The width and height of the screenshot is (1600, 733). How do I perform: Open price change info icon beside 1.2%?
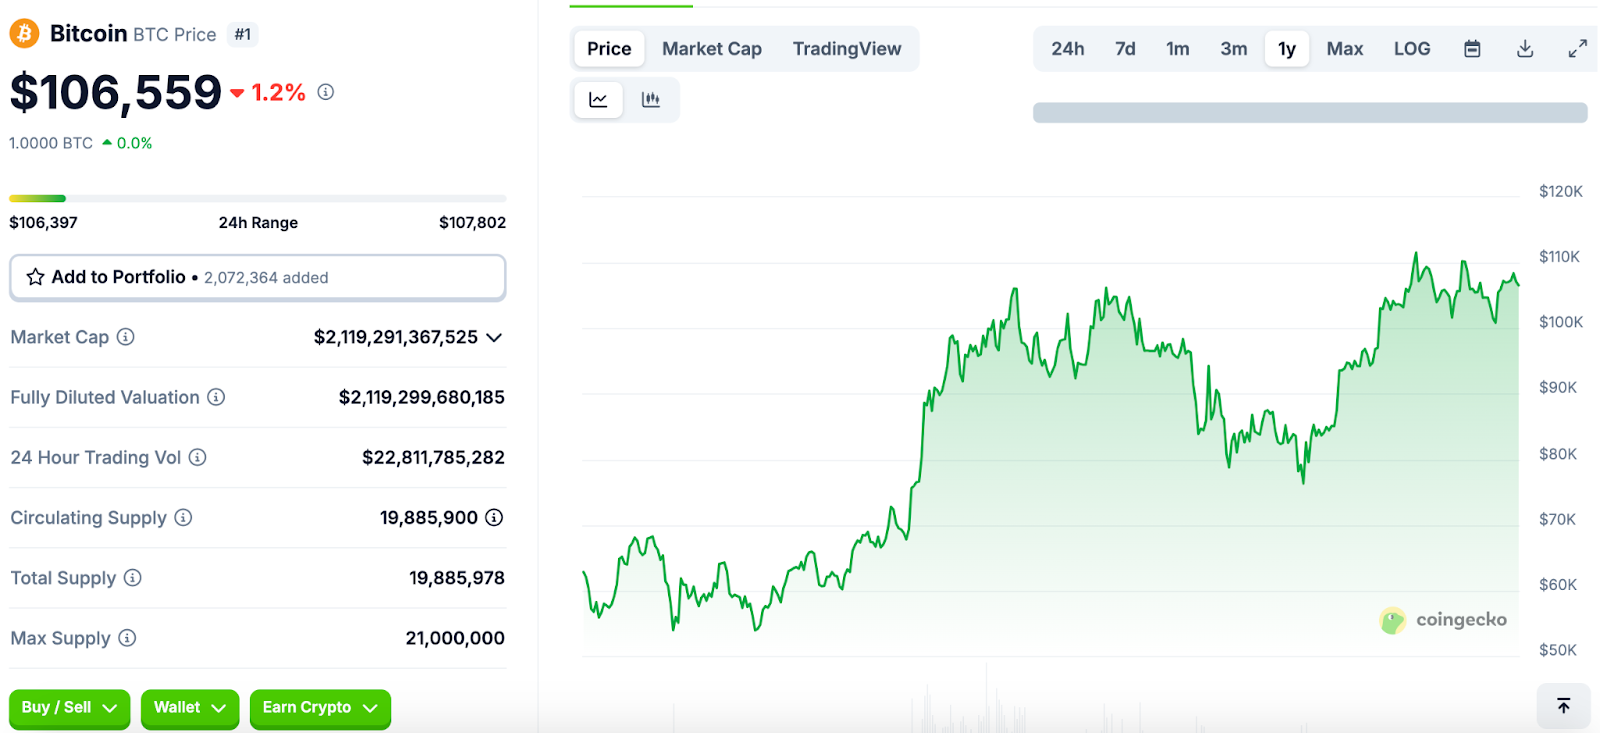point(326,92)
